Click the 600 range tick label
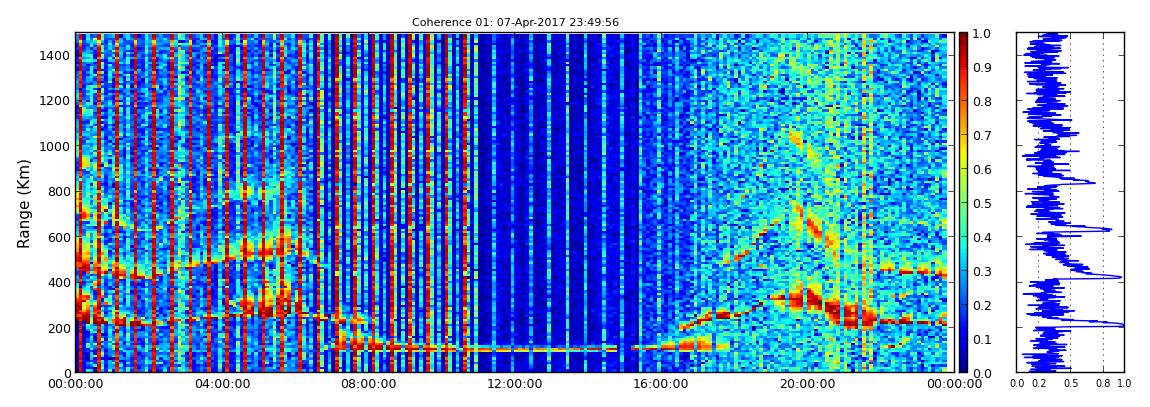The width and height of the screenshot is (1150, 407). click(59, 237)
